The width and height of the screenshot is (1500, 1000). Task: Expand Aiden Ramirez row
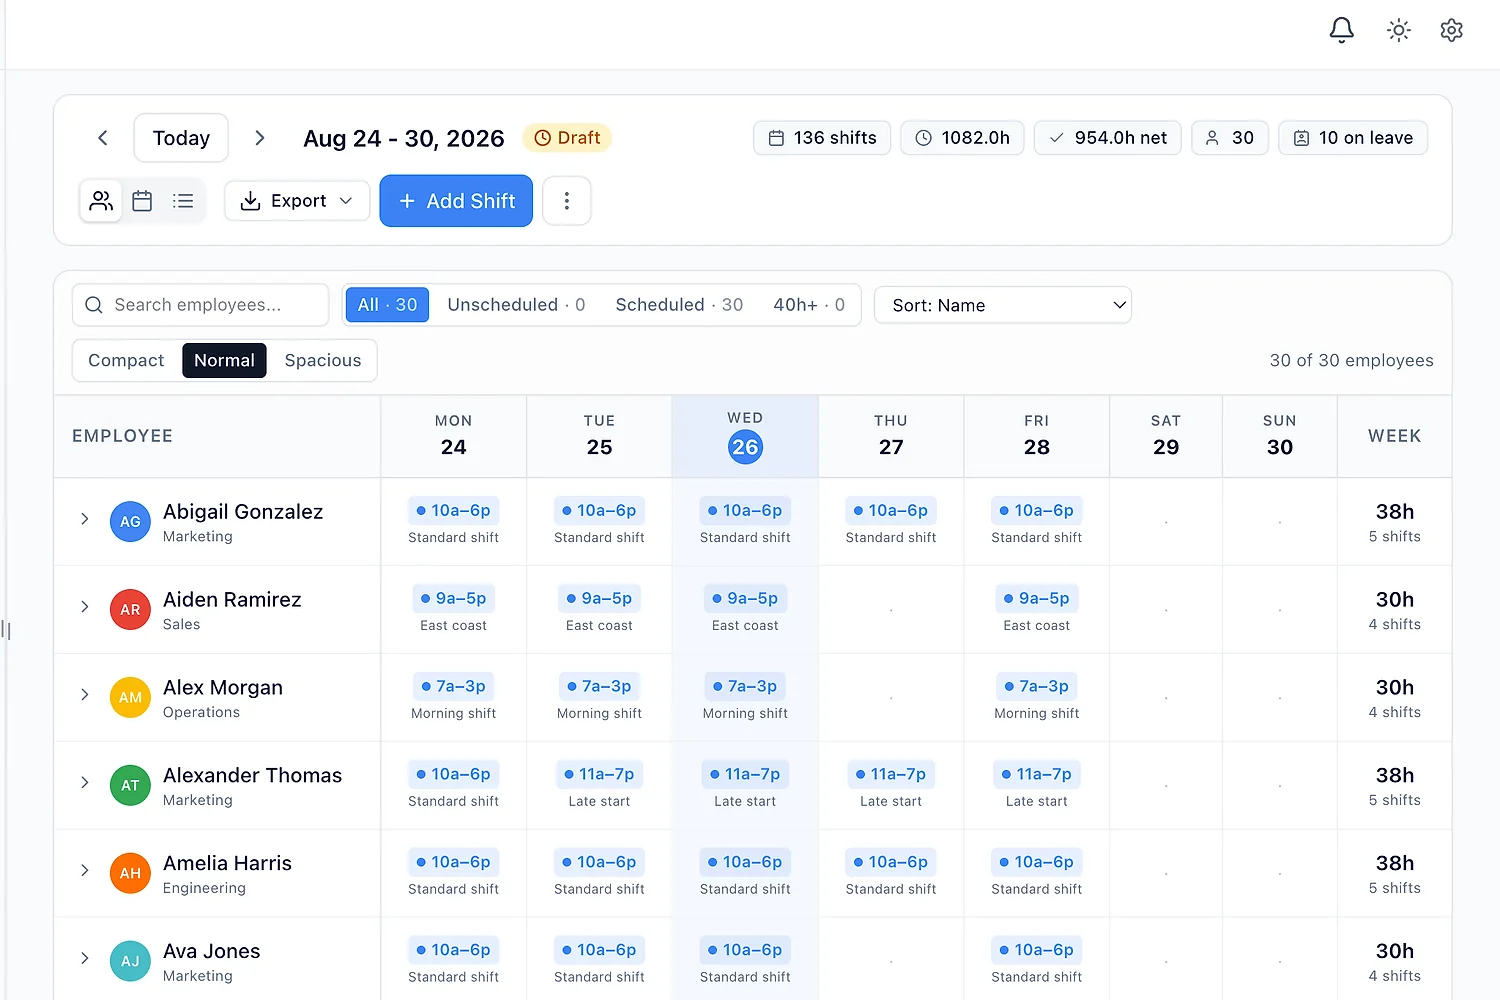pyautogui.click(x=85, y=607)
